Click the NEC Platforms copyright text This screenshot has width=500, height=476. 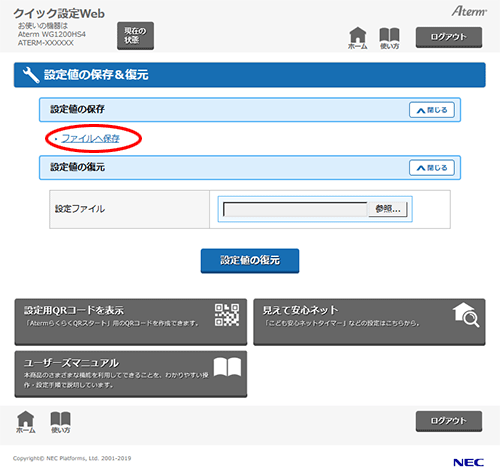pyautogui.click(x=72, y=458)
